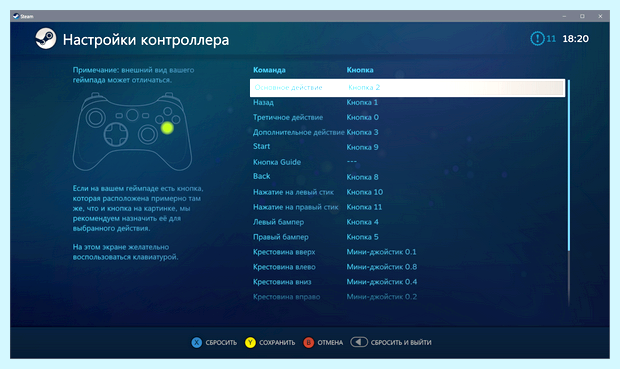This screenshot has width=620, height=369.
Task: Select the Крестовина влево row
Action: click(407, 267)
